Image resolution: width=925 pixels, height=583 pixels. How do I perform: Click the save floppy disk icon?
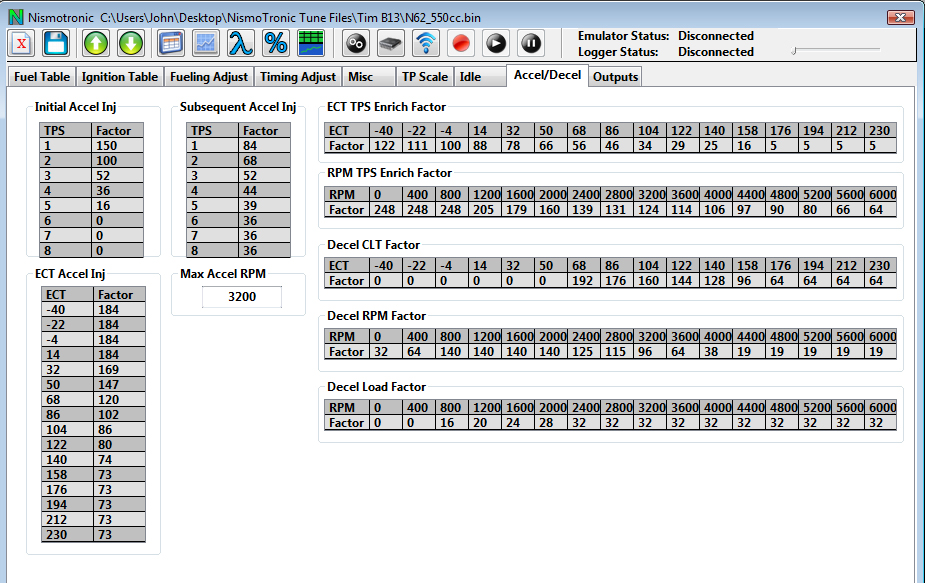55,43
